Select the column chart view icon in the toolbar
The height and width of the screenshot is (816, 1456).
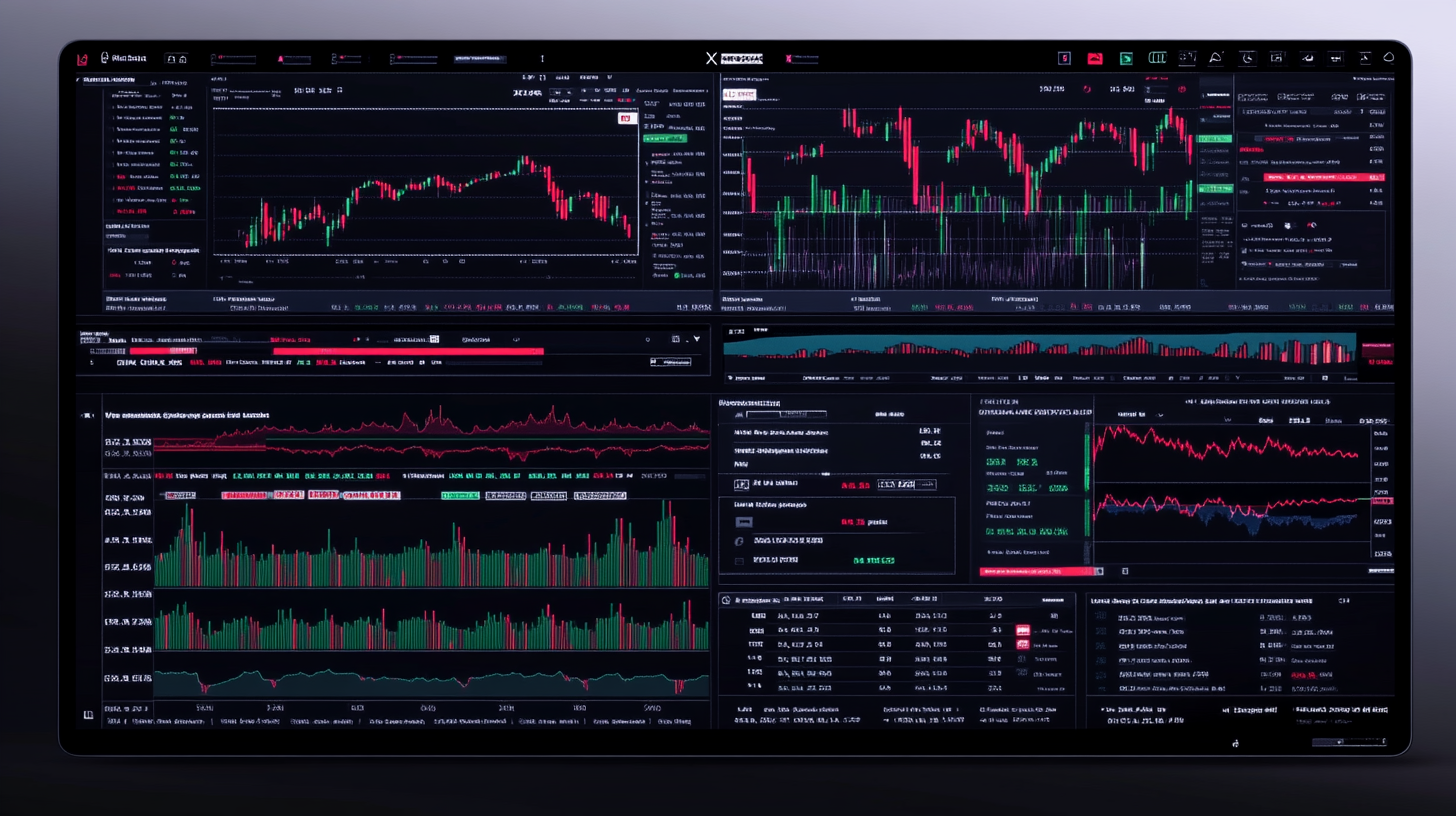(1157, 57)
